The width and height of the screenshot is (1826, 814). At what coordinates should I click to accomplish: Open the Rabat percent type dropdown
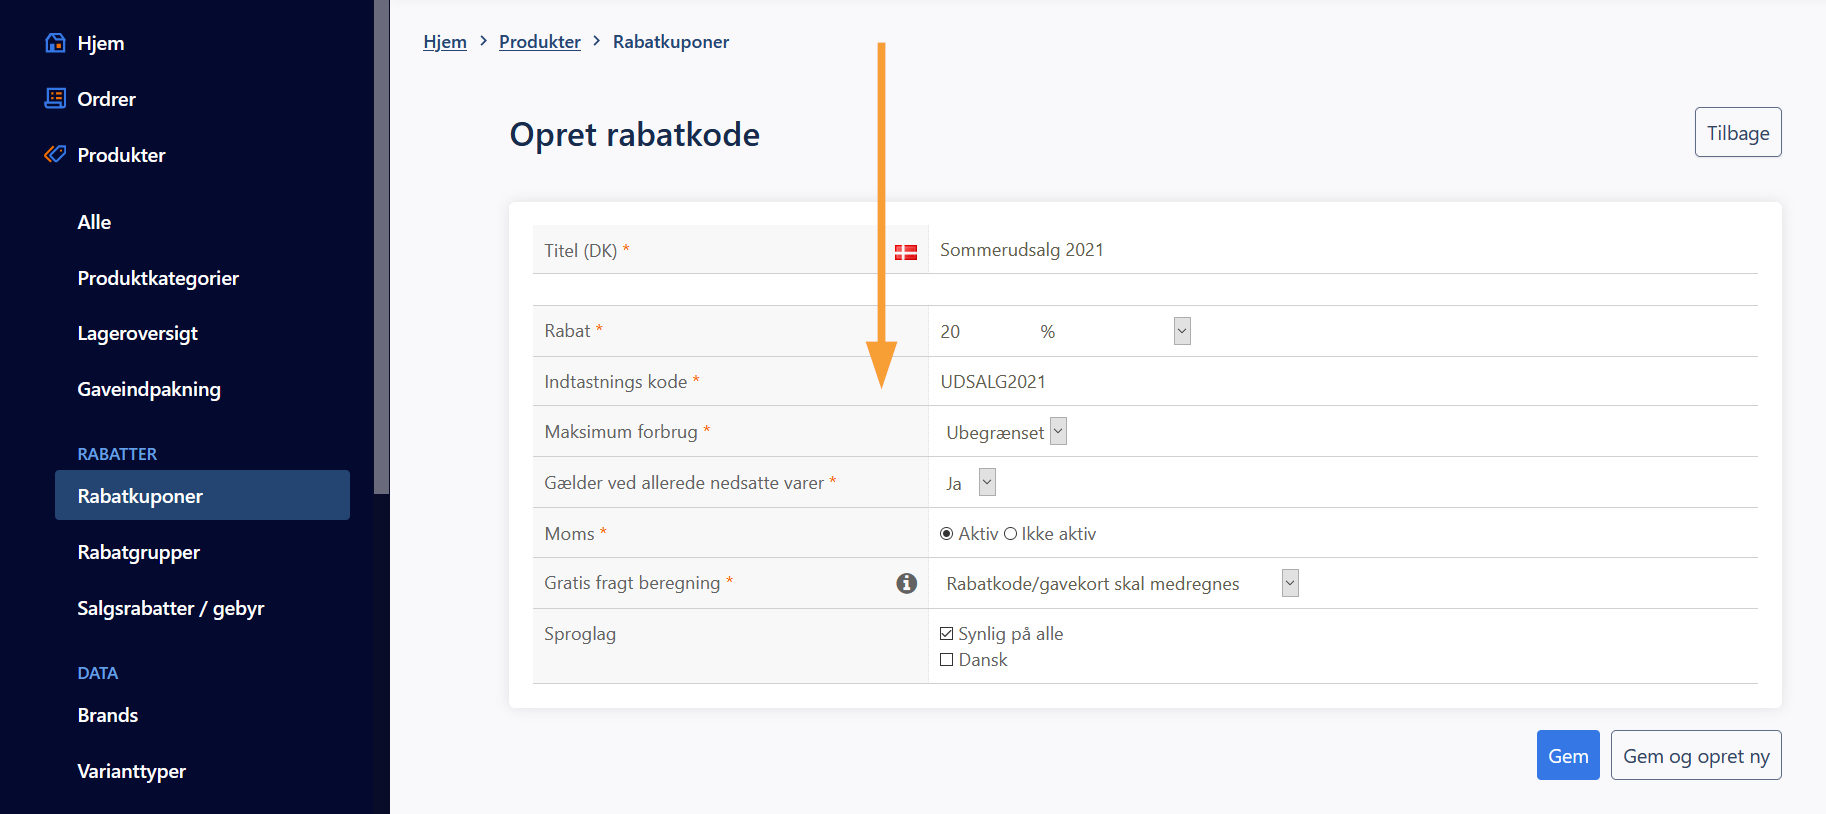click(1181, 331)
